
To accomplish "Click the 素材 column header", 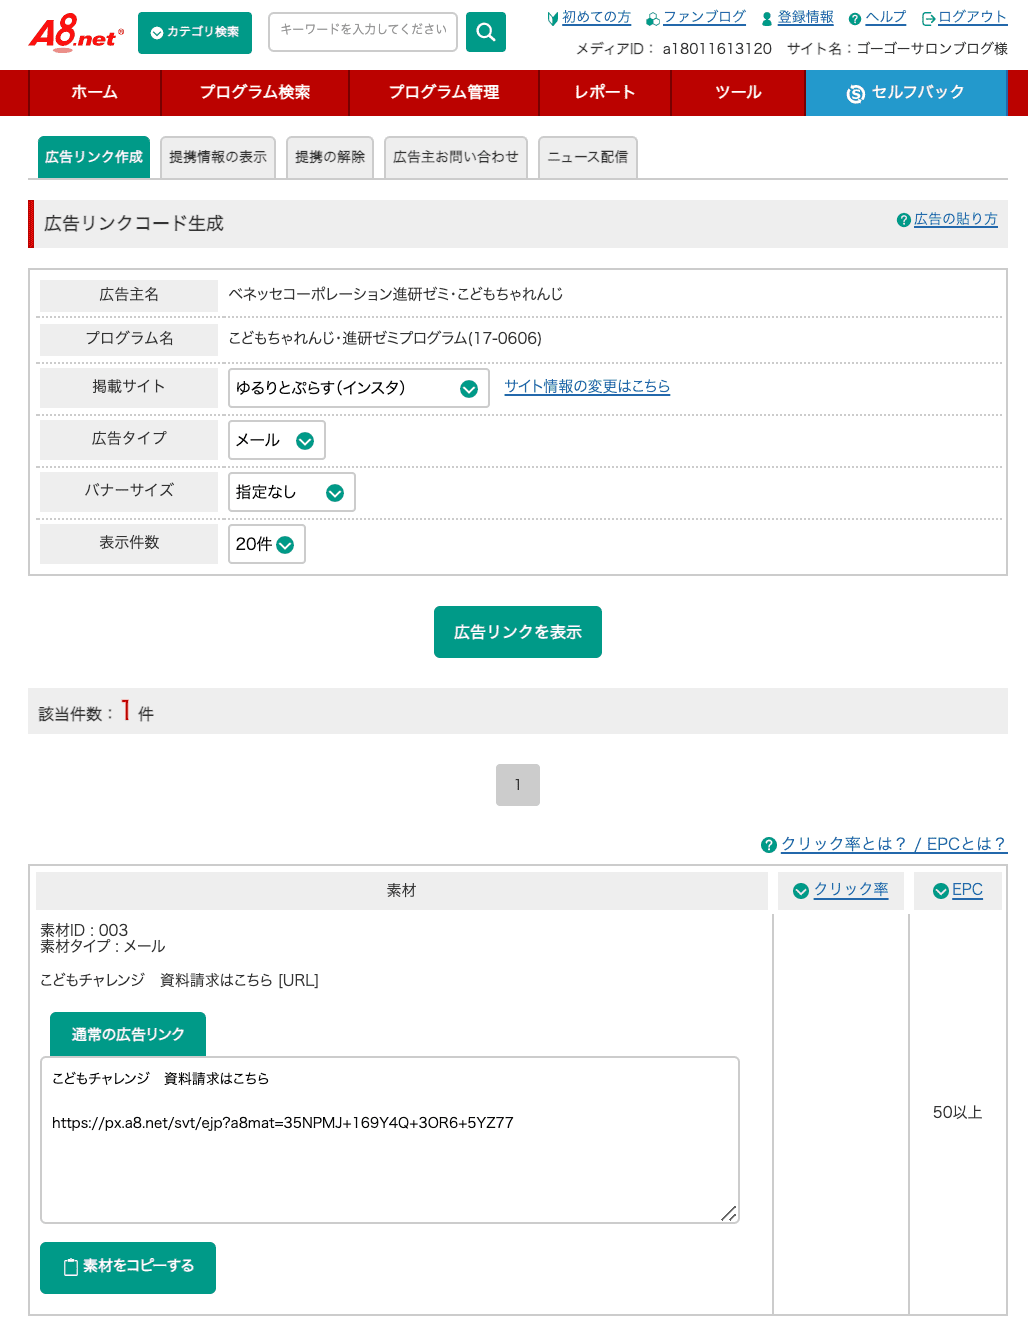I will 402,890.
